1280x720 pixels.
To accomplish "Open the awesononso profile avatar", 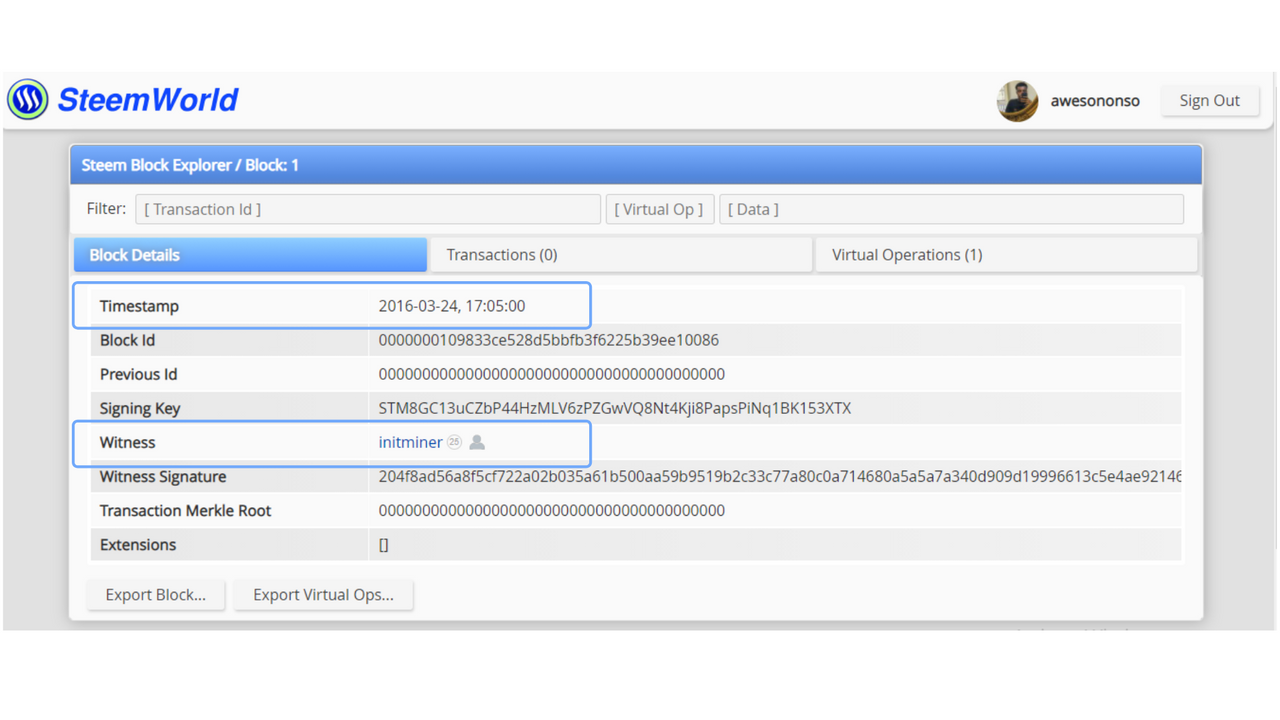I will [1017, 101].
